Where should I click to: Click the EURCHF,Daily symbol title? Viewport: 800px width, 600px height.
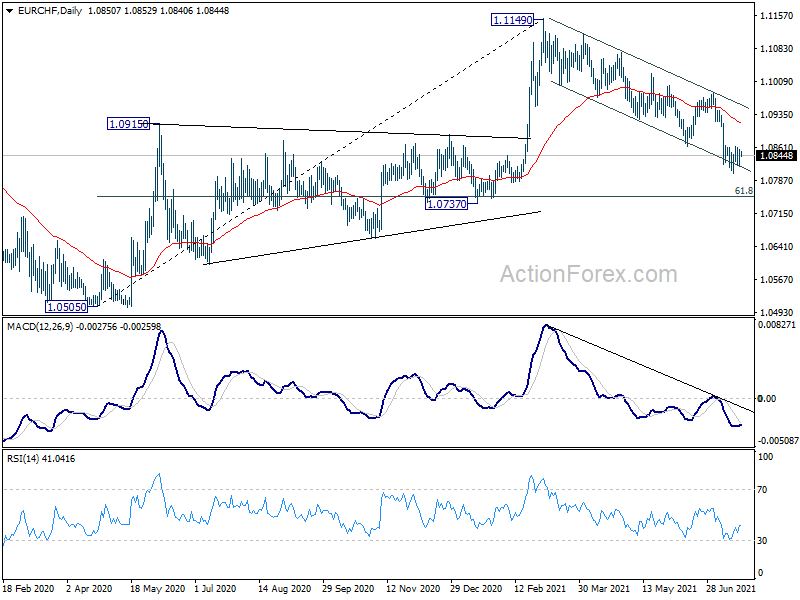click(50, 10)
